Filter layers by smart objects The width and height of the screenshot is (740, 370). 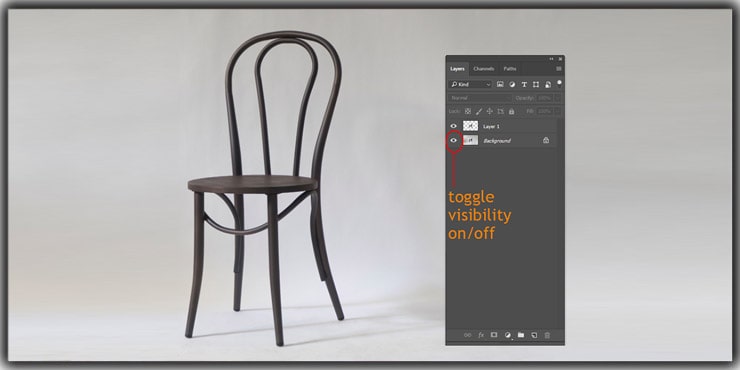tap(547, 84)
